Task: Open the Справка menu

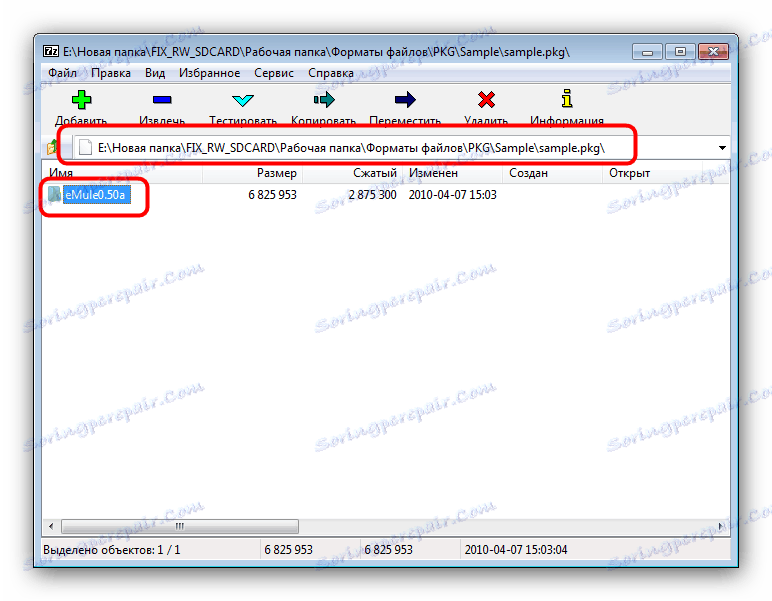Action: tap(331, 73)
